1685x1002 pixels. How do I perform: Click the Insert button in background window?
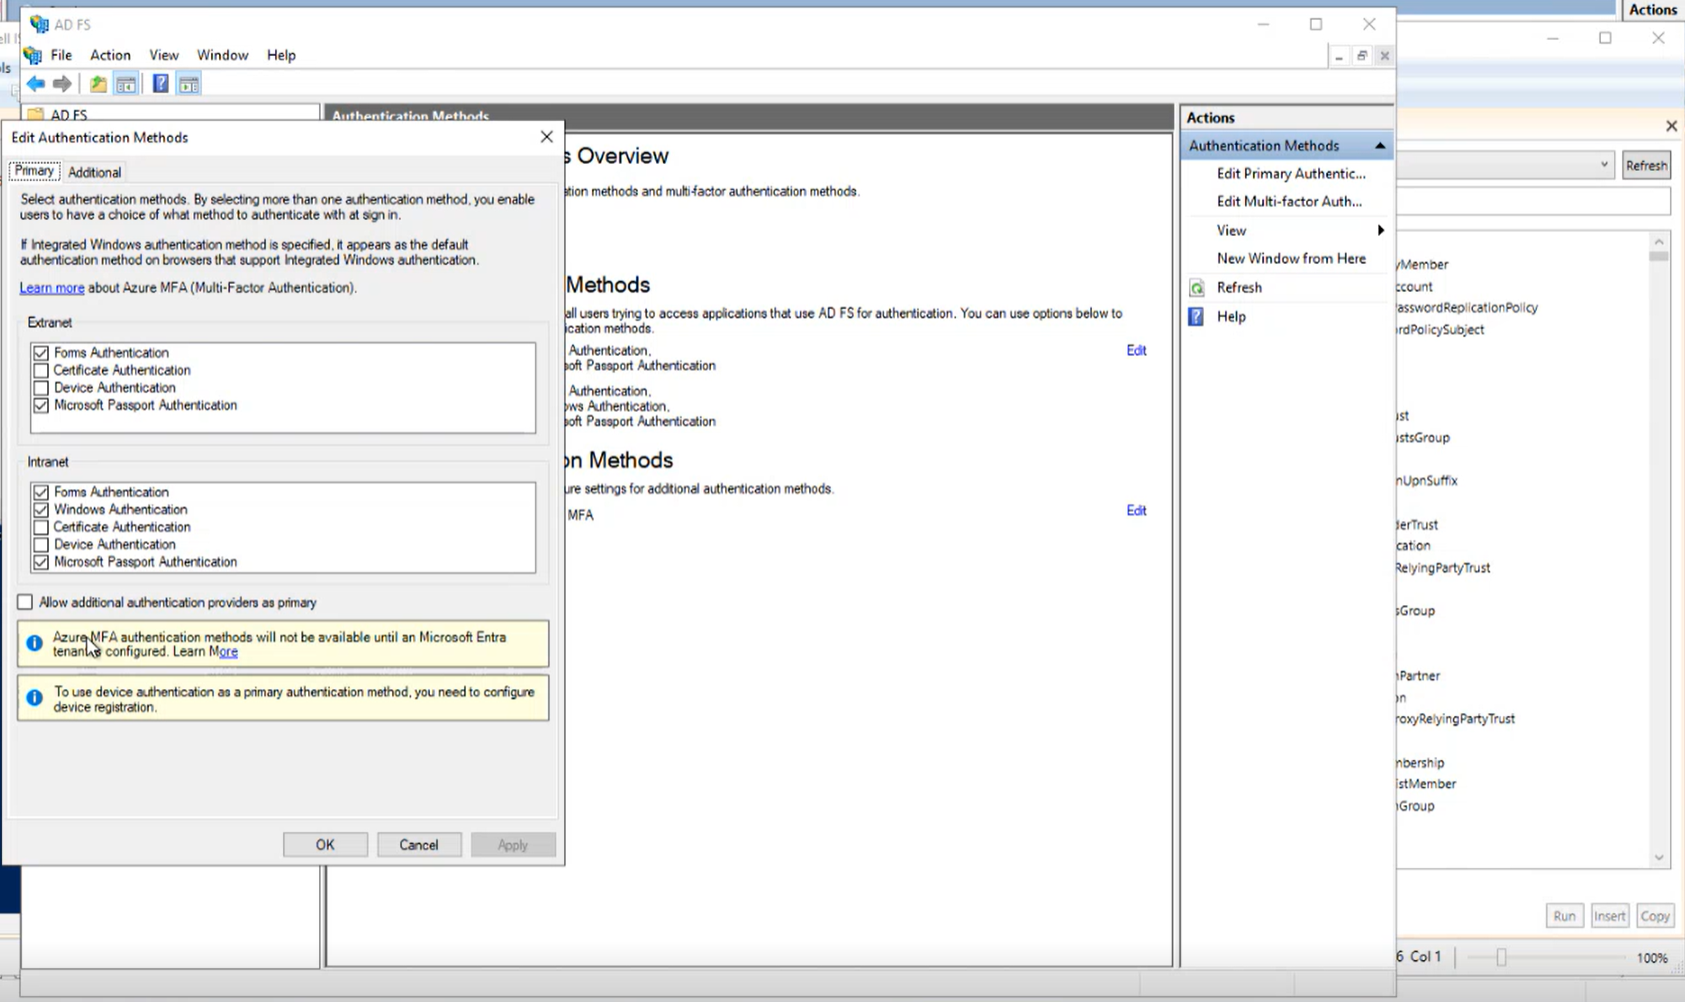point(1609,916)
